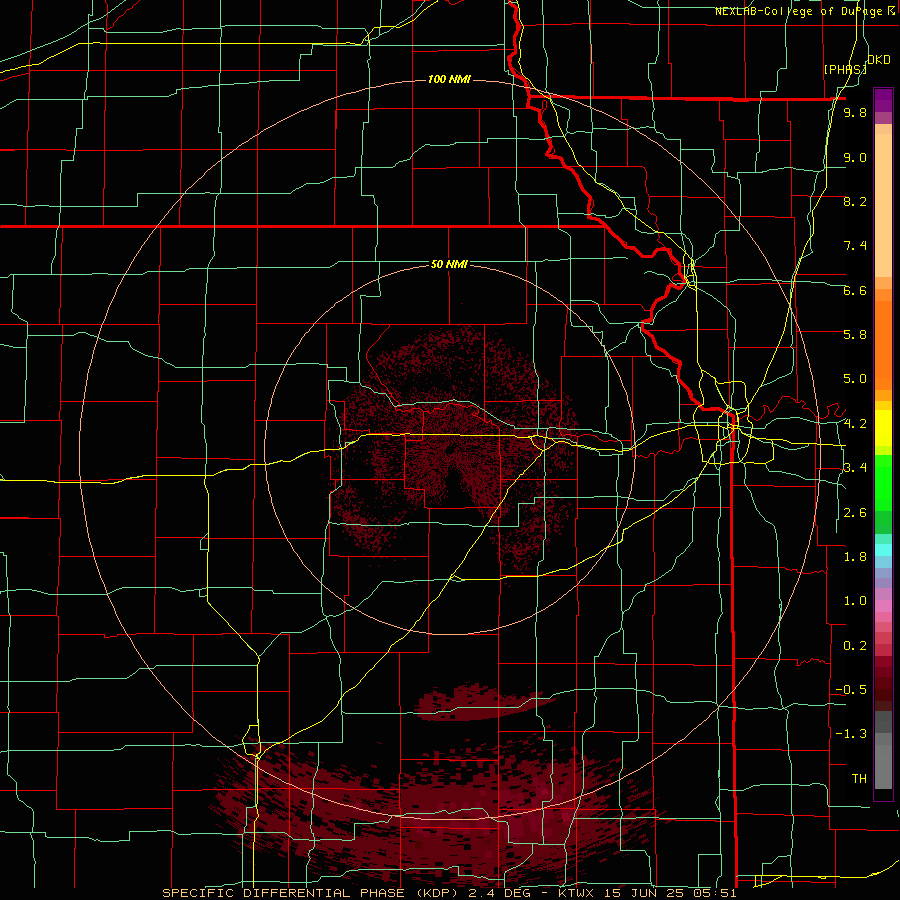Click the purple top segment of the color bar
The height and width of the screenshot is (900, 900).
pyautogui.click(x=883, y=100)
